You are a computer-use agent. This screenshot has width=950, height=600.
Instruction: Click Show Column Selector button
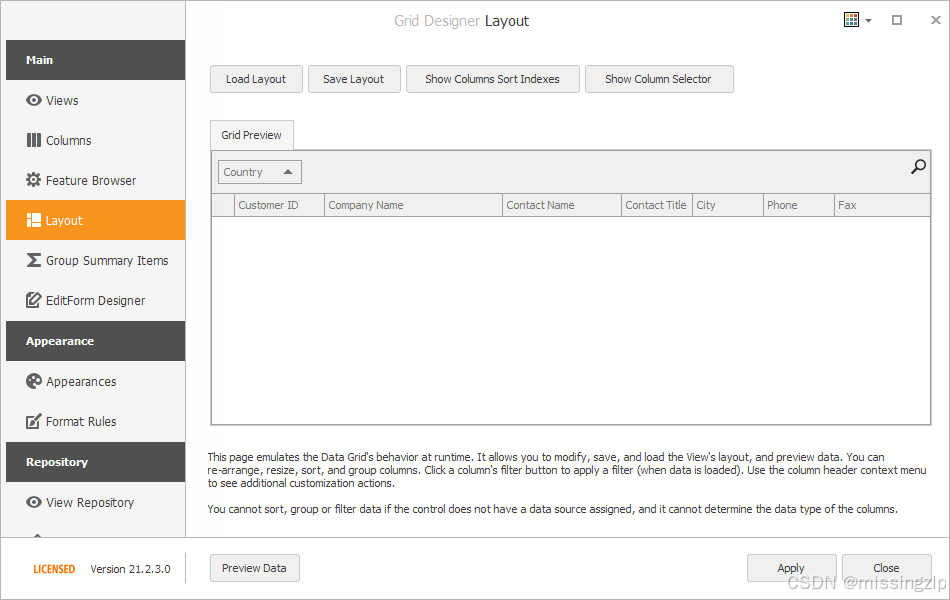coord(659,79)
